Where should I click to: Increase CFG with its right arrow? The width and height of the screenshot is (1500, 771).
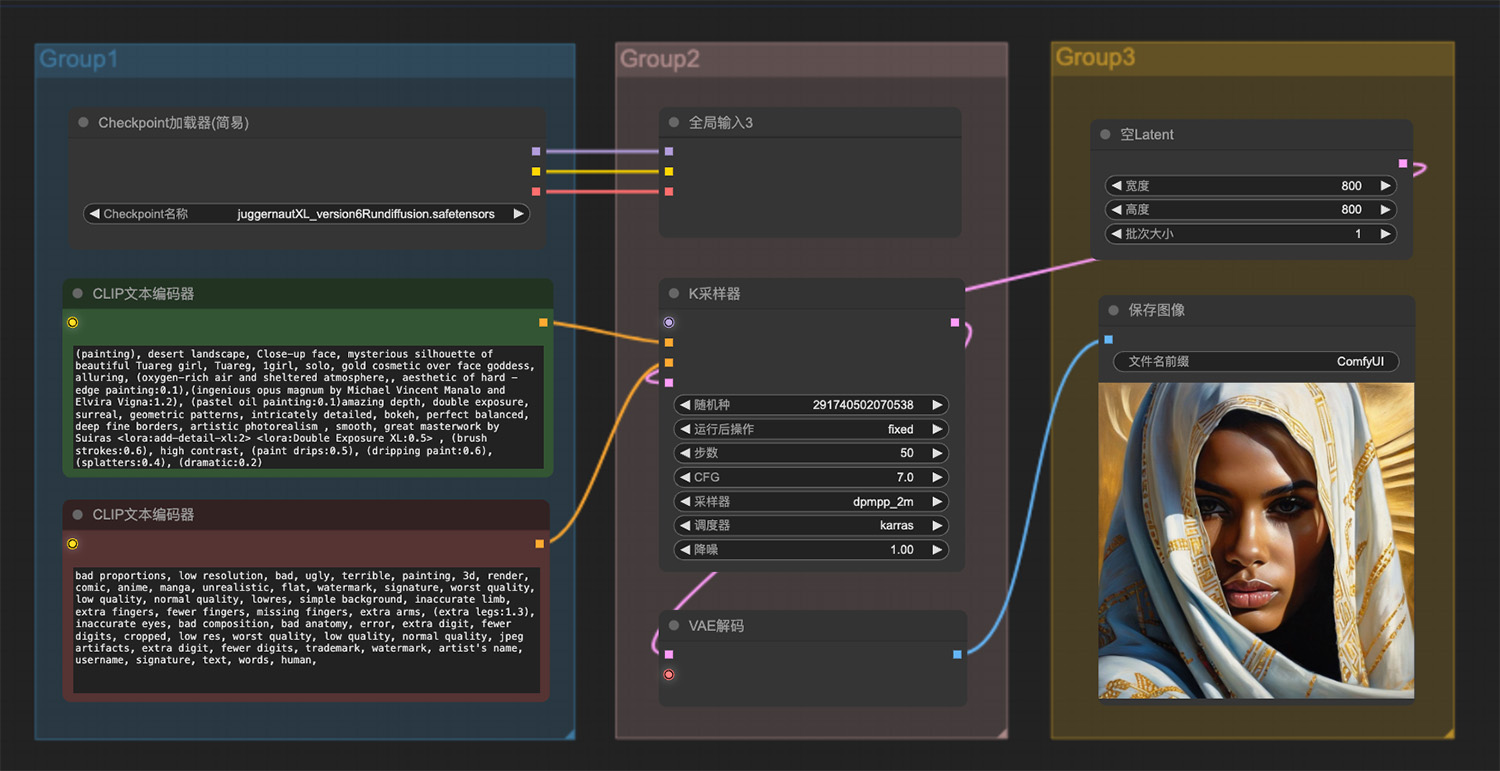[937, 478]
